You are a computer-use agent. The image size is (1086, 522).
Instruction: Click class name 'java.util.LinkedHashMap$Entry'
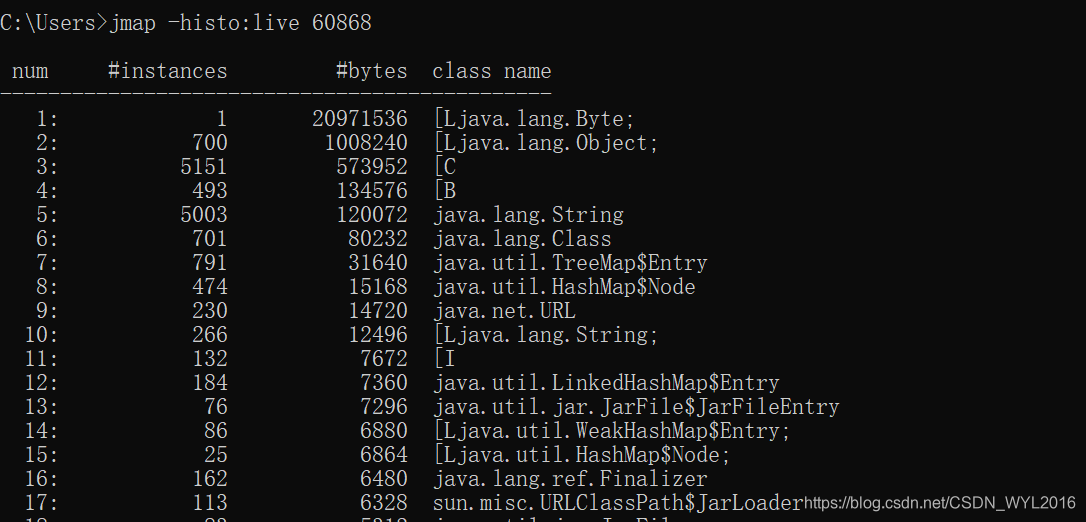click(x=606, y=383)
